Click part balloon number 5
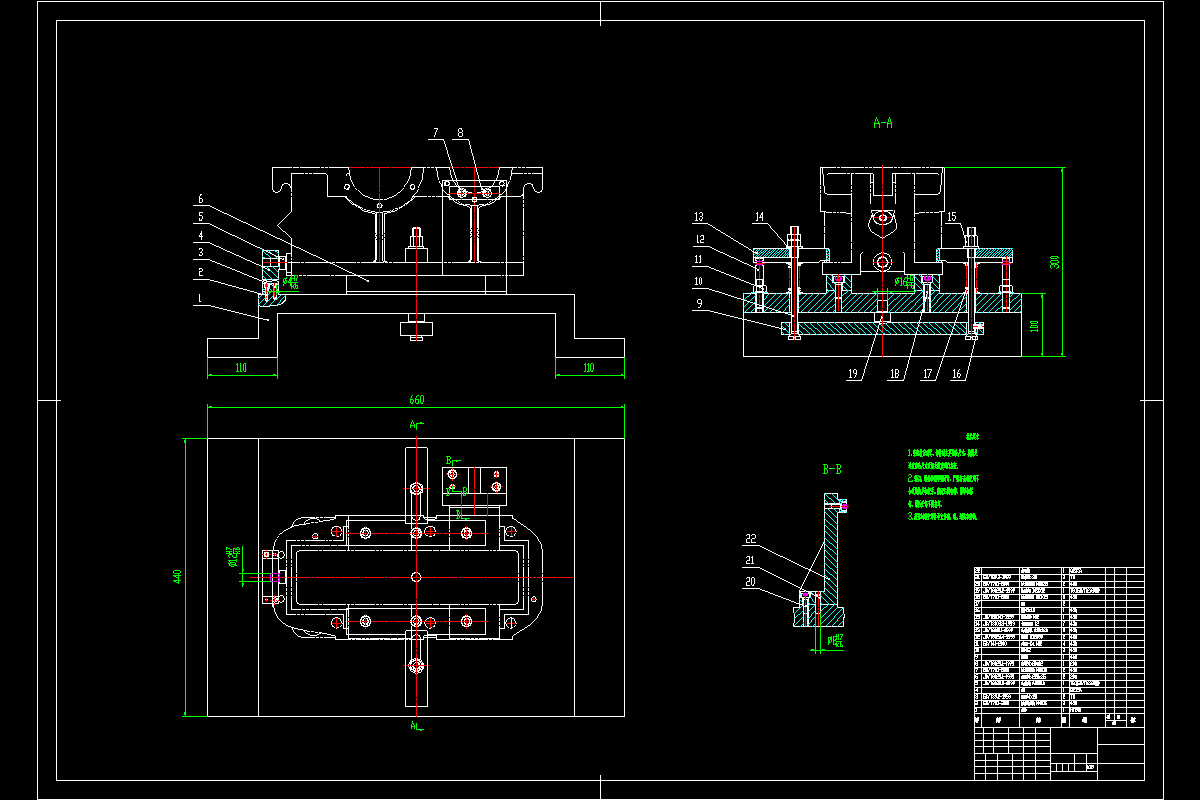 (200, 217)
